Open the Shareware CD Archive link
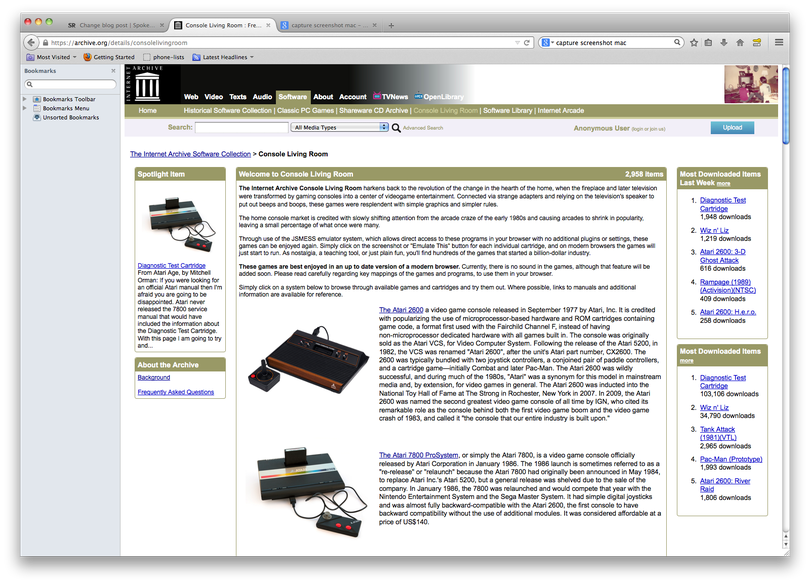 (x=373, y=111)
